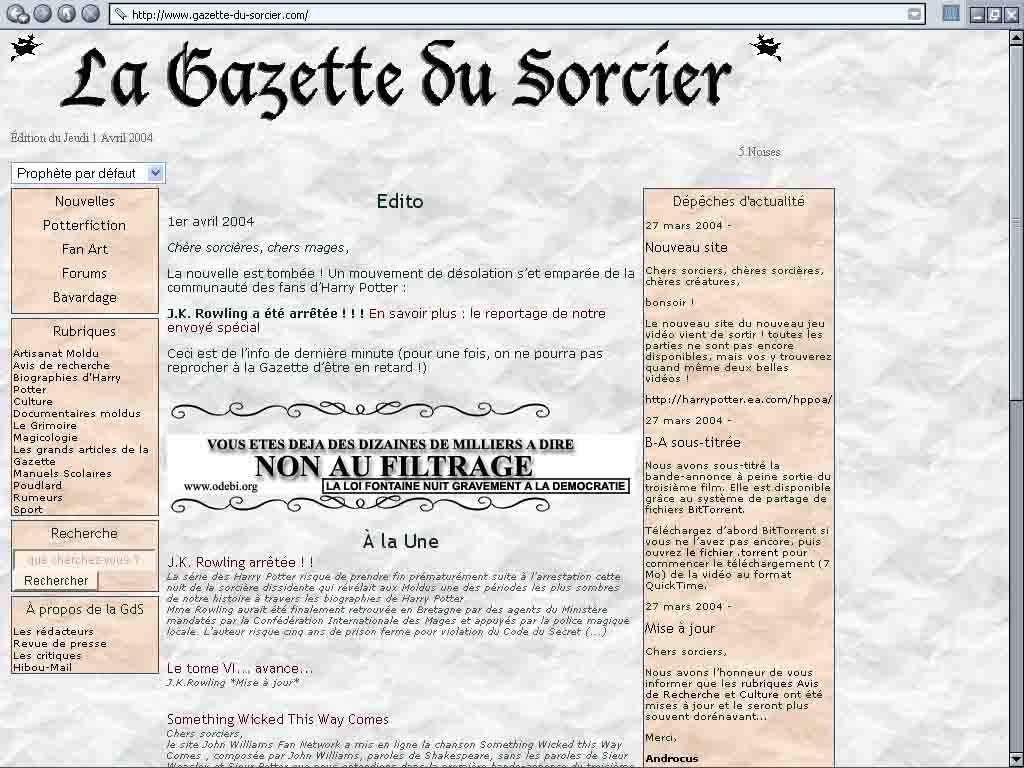Click the flying witch icon right of title
1024x768 pixels.
click(x=766, y=47)
